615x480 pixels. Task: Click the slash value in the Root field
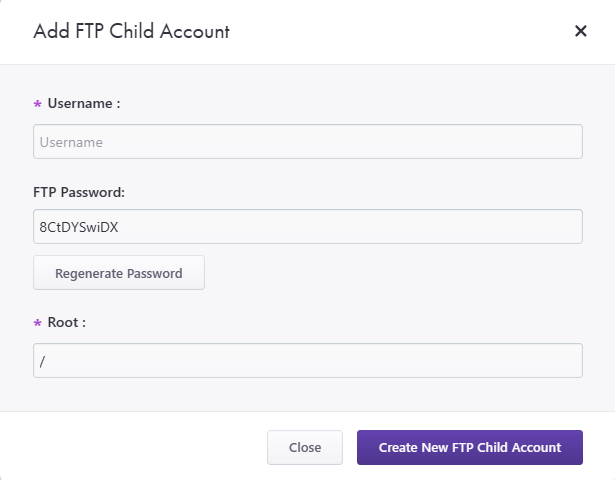tap(43, 361)
